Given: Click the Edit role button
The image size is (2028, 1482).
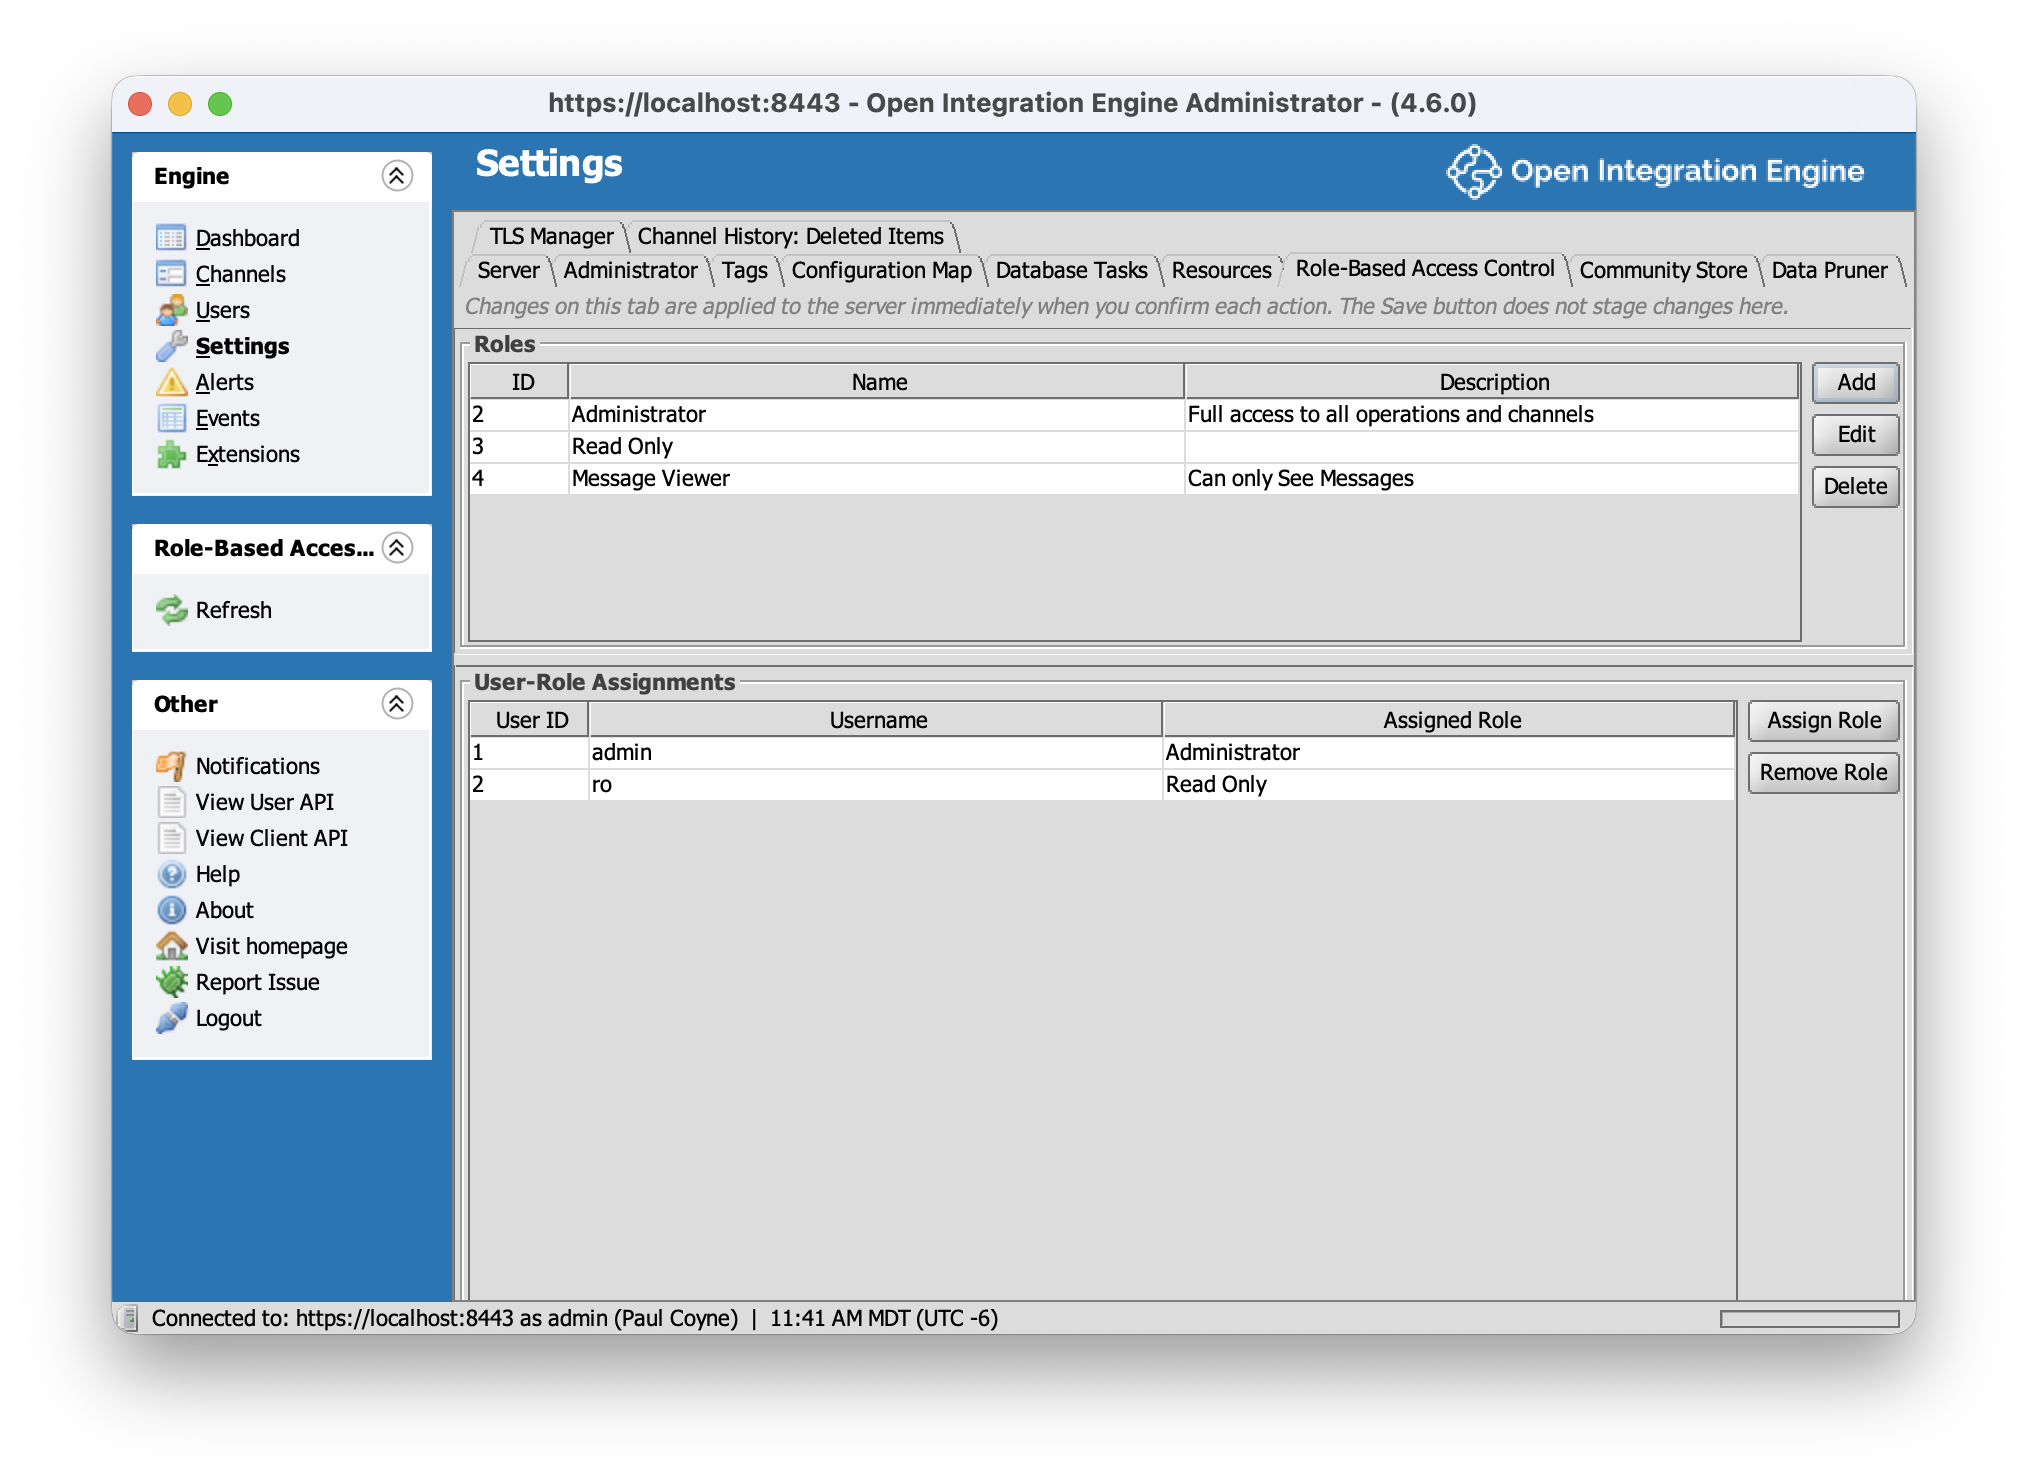Looking at the screenshot, I should (1855, 434).
